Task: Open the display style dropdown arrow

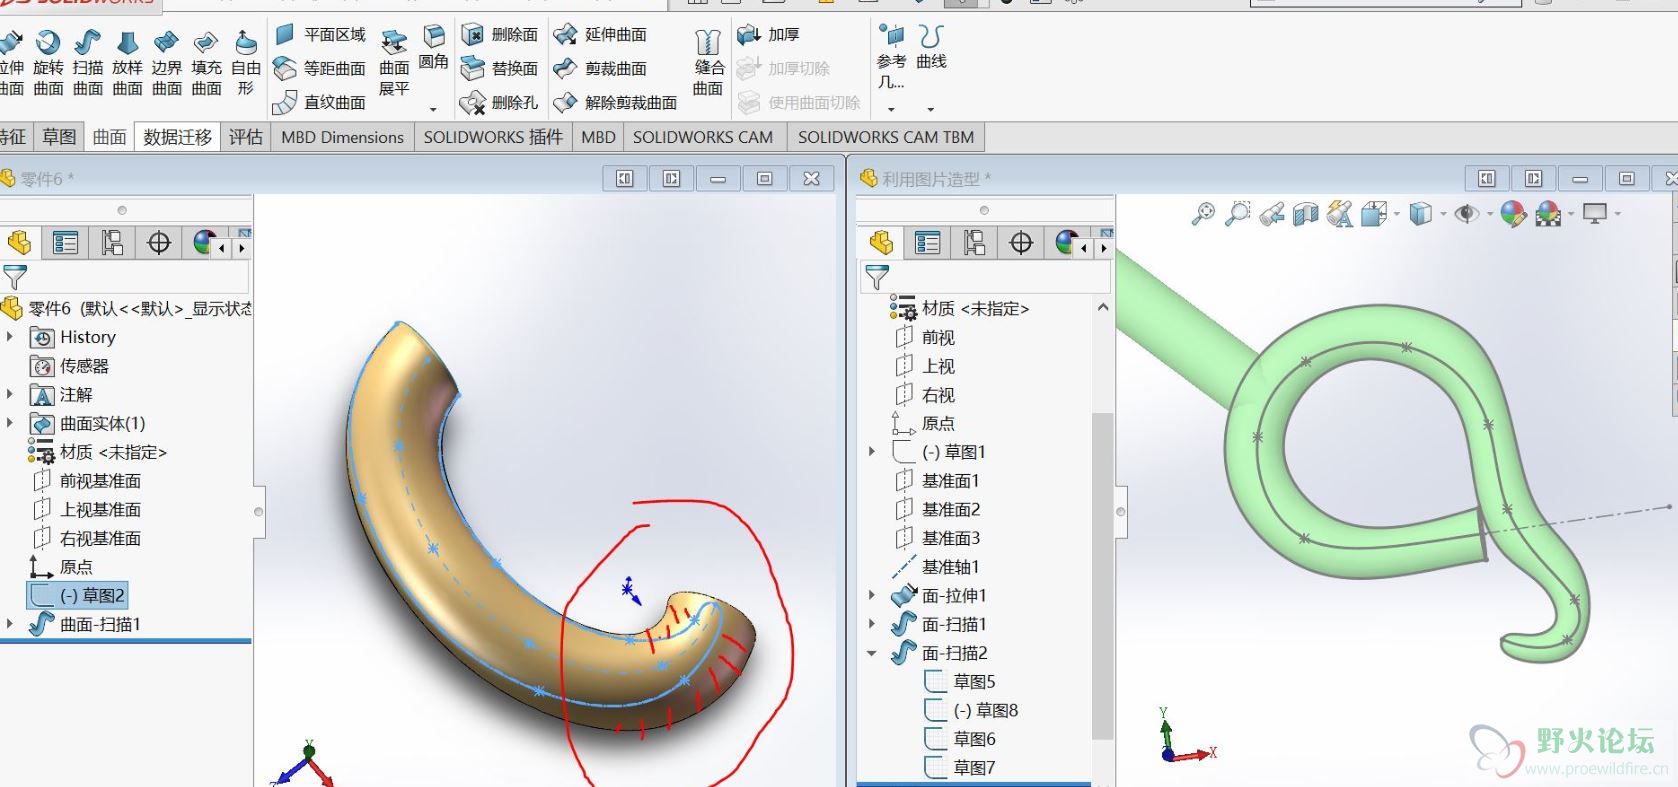Action: coord(1443,213)
